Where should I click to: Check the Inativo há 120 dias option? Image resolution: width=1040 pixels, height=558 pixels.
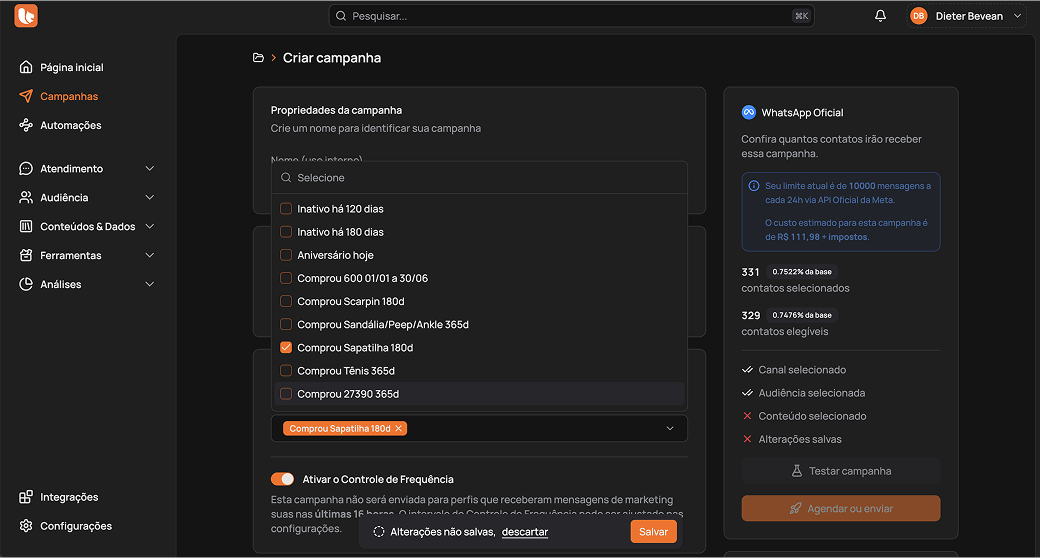pyautogui.click(x=286, y=209)
